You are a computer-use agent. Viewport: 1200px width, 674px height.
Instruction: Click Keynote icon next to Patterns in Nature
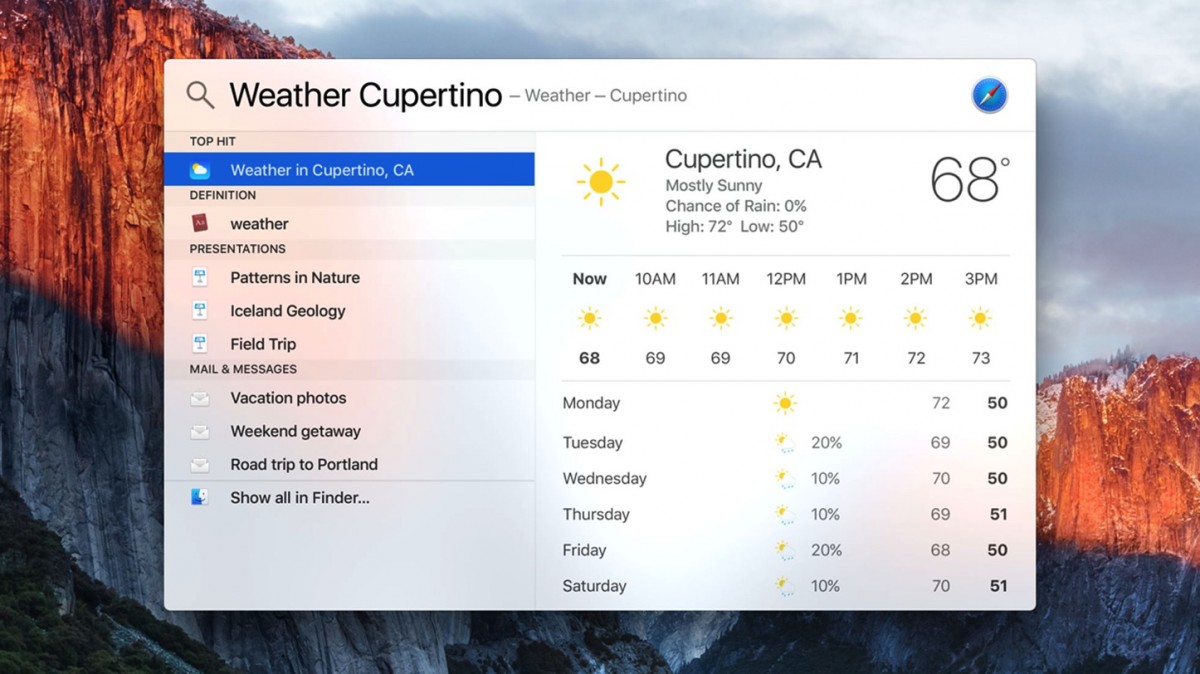(x=200, y=277)
